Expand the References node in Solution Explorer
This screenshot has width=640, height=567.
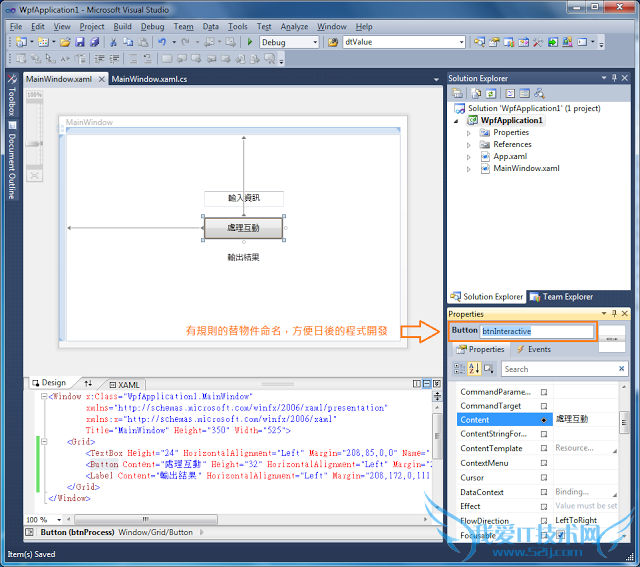[468, 145]
